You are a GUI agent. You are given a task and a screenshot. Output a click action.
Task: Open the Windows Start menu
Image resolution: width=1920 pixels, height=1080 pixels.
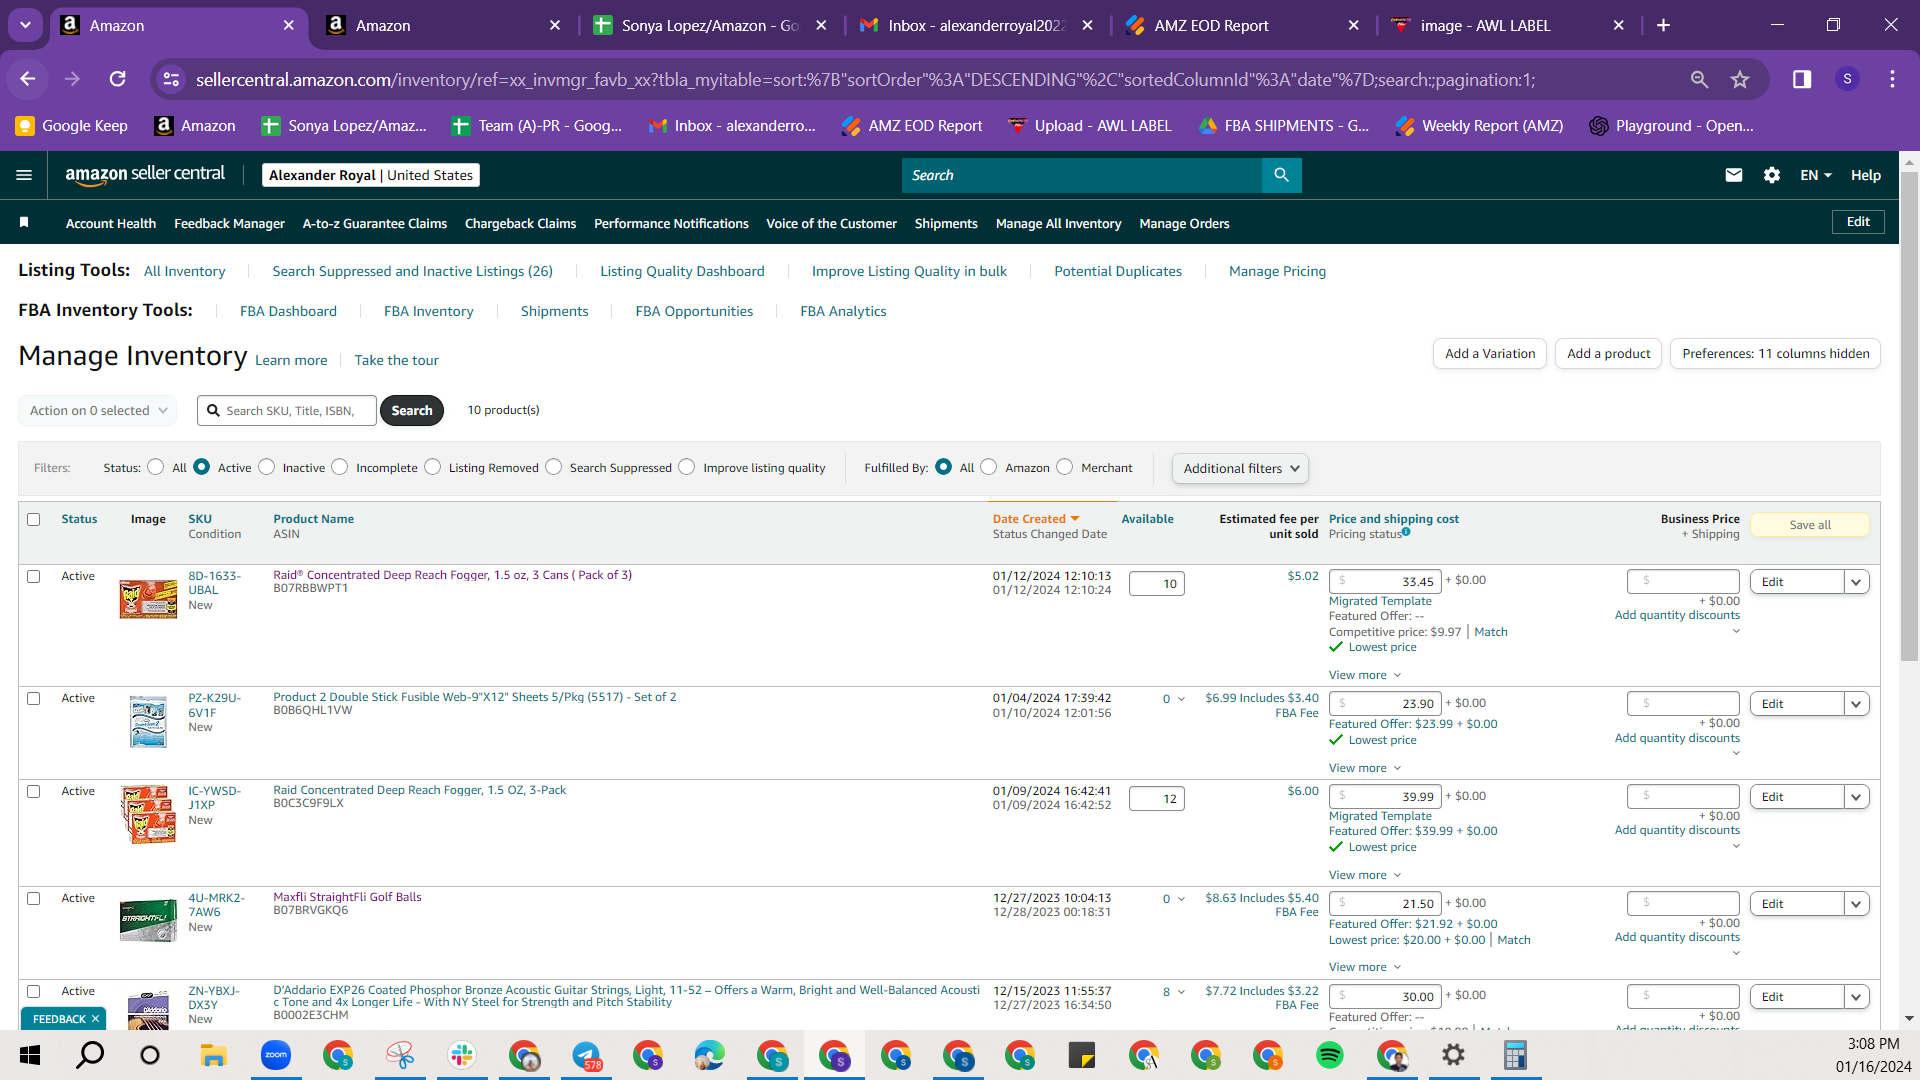[30, 1055]
